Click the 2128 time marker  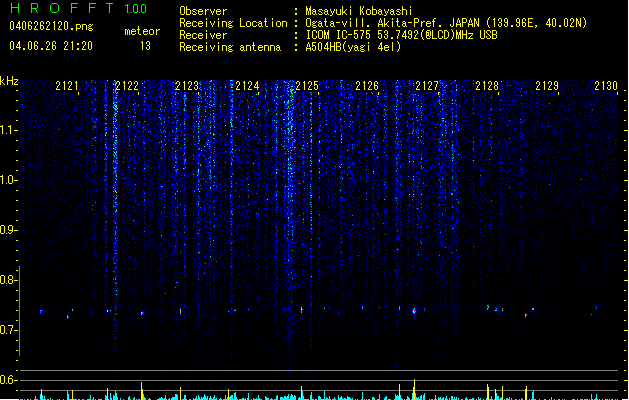(487, 86)
